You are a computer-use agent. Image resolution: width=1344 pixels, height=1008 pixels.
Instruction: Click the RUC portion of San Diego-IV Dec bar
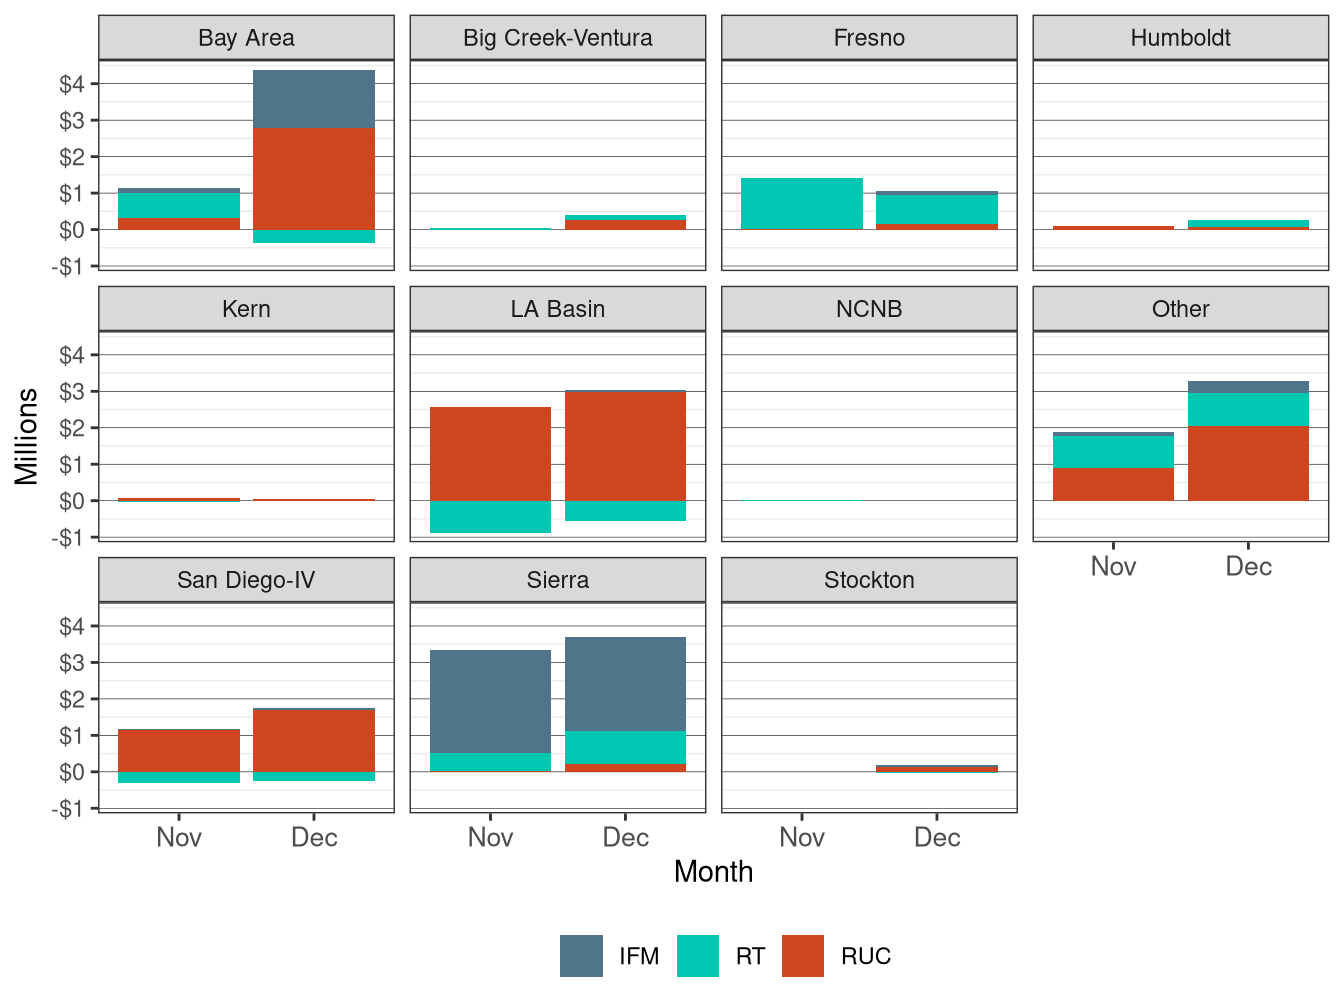point(314,740)
